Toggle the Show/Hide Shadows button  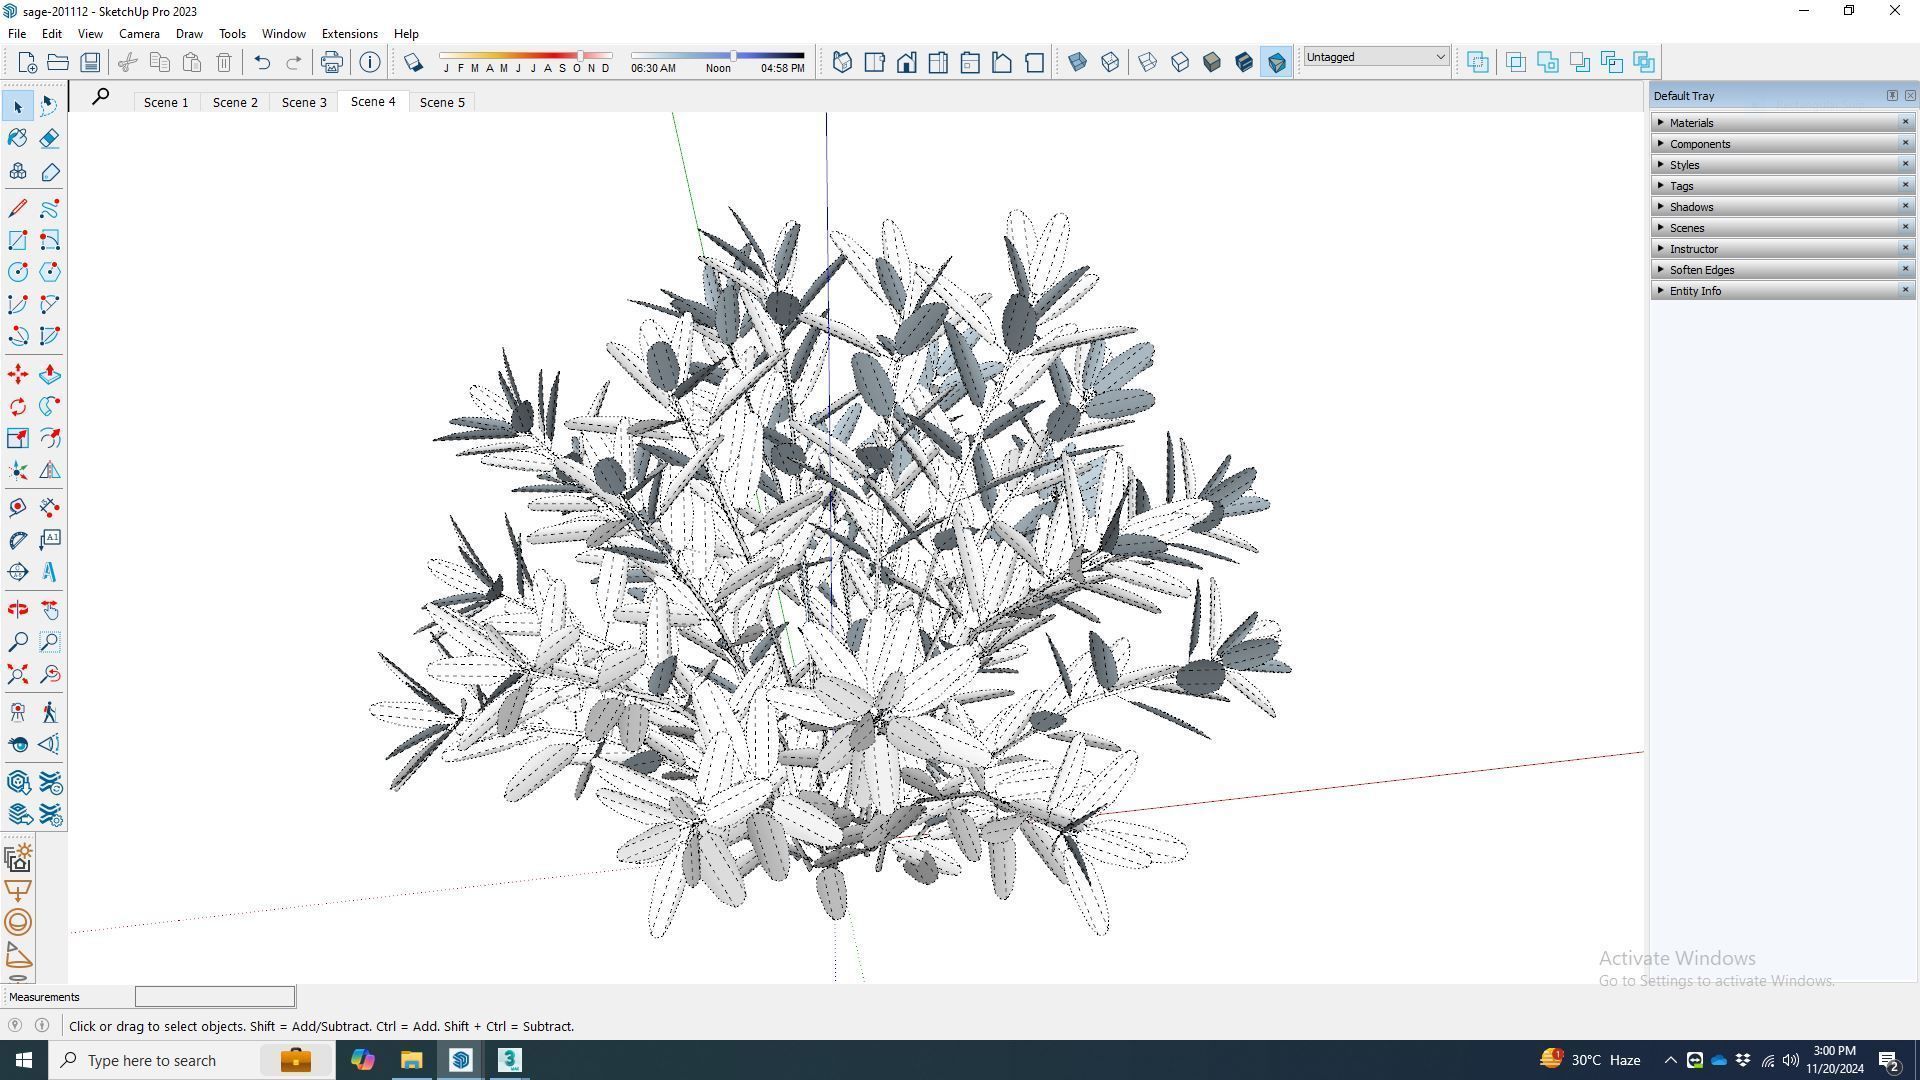pos(413,62)
